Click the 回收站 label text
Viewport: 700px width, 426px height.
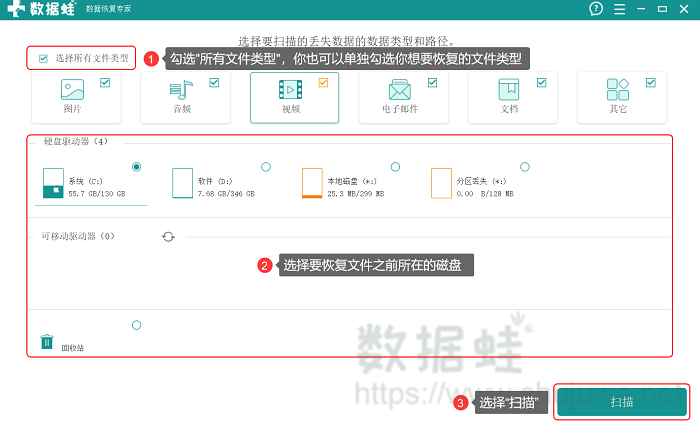73,348
